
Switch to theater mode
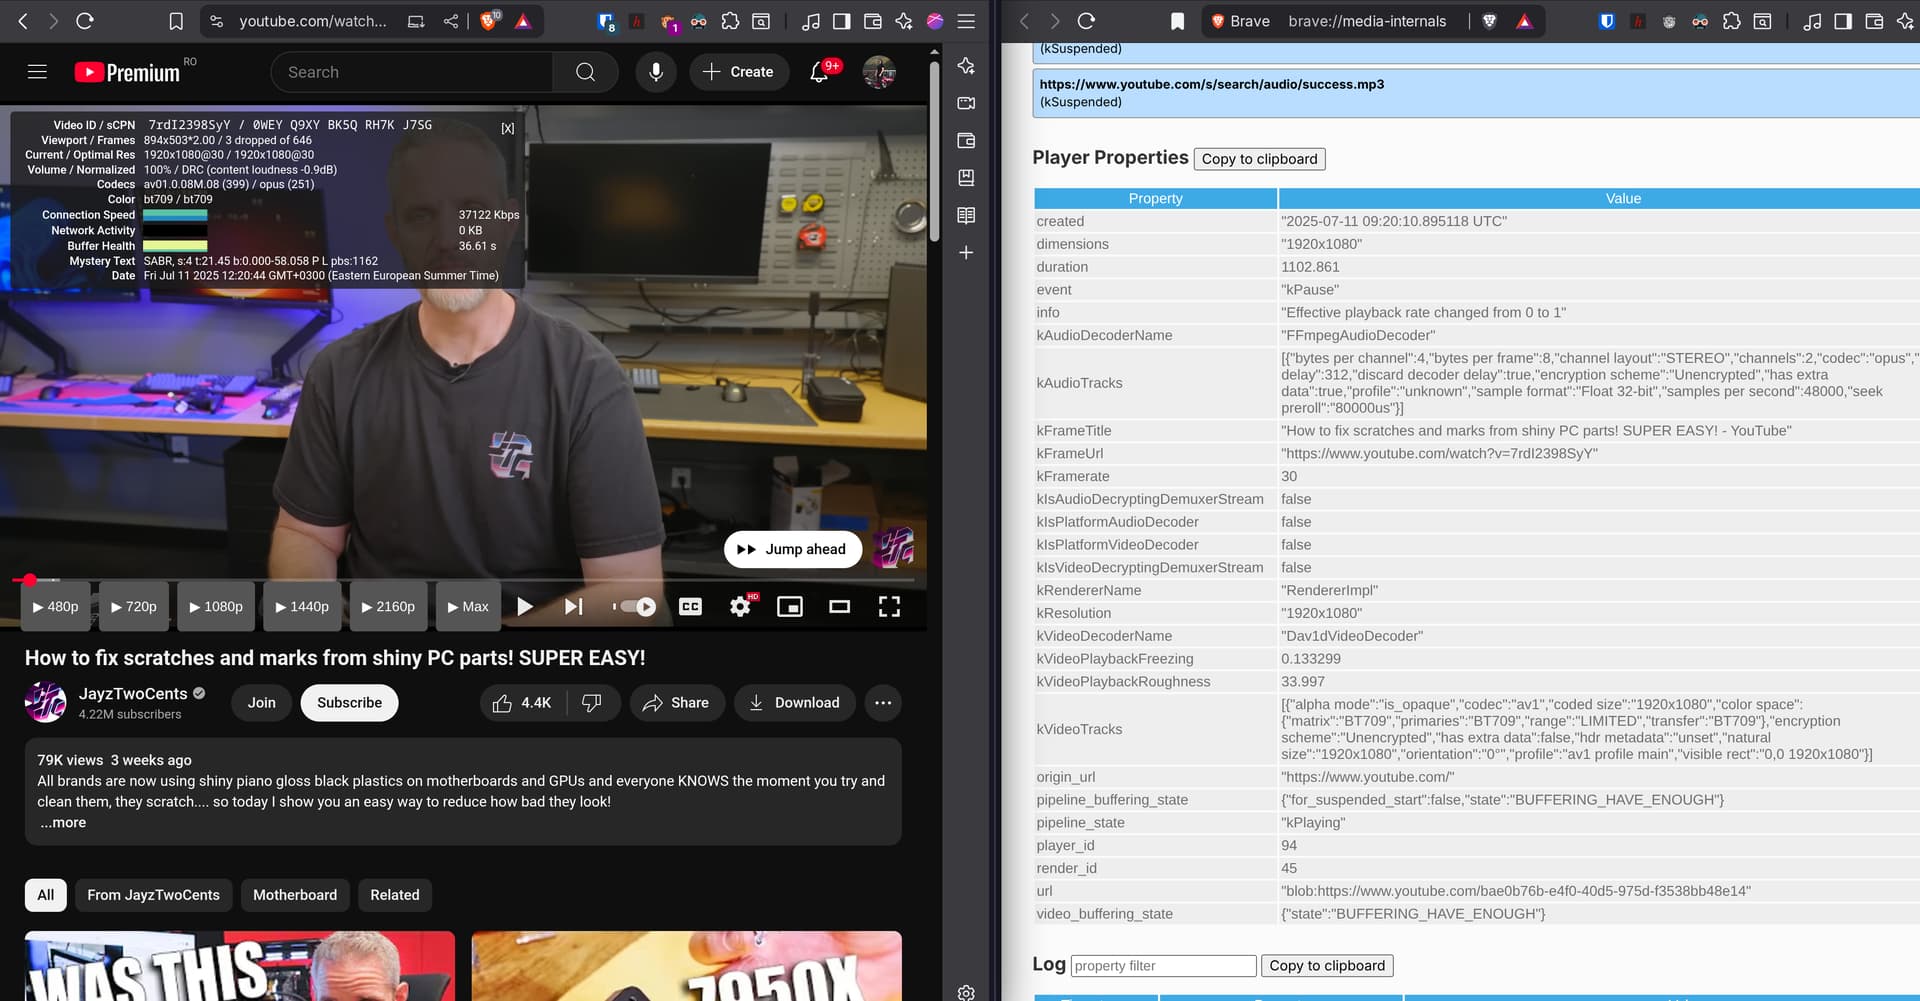pyautogui.click(x=839, y=607)
